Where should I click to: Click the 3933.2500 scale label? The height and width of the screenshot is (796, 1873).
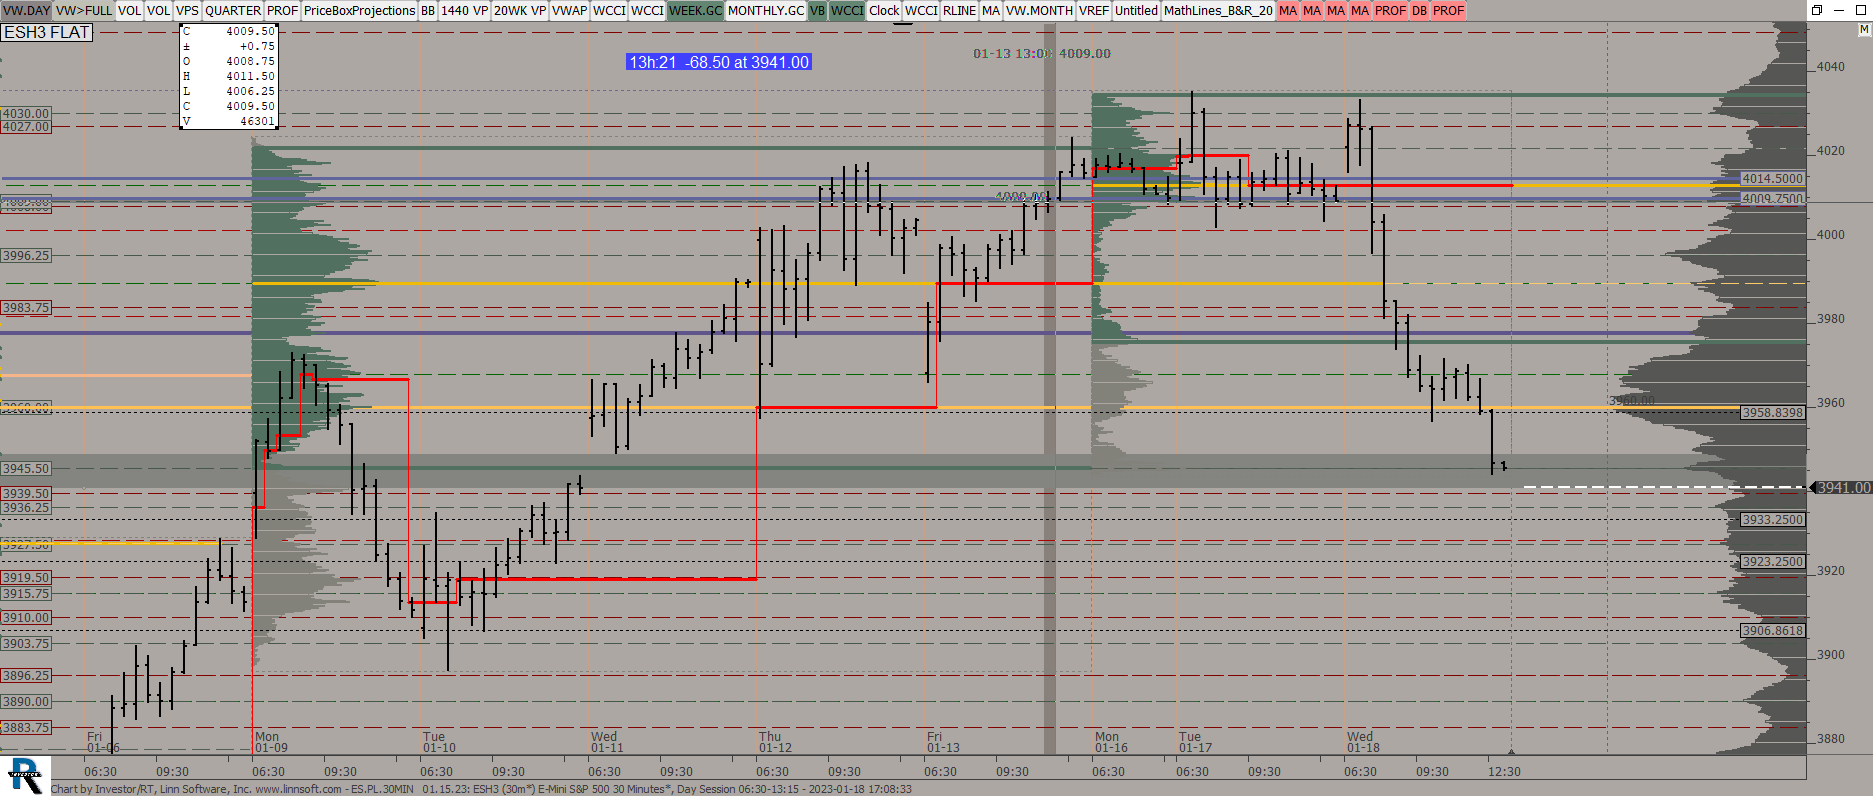click(x=1773, y=520)
